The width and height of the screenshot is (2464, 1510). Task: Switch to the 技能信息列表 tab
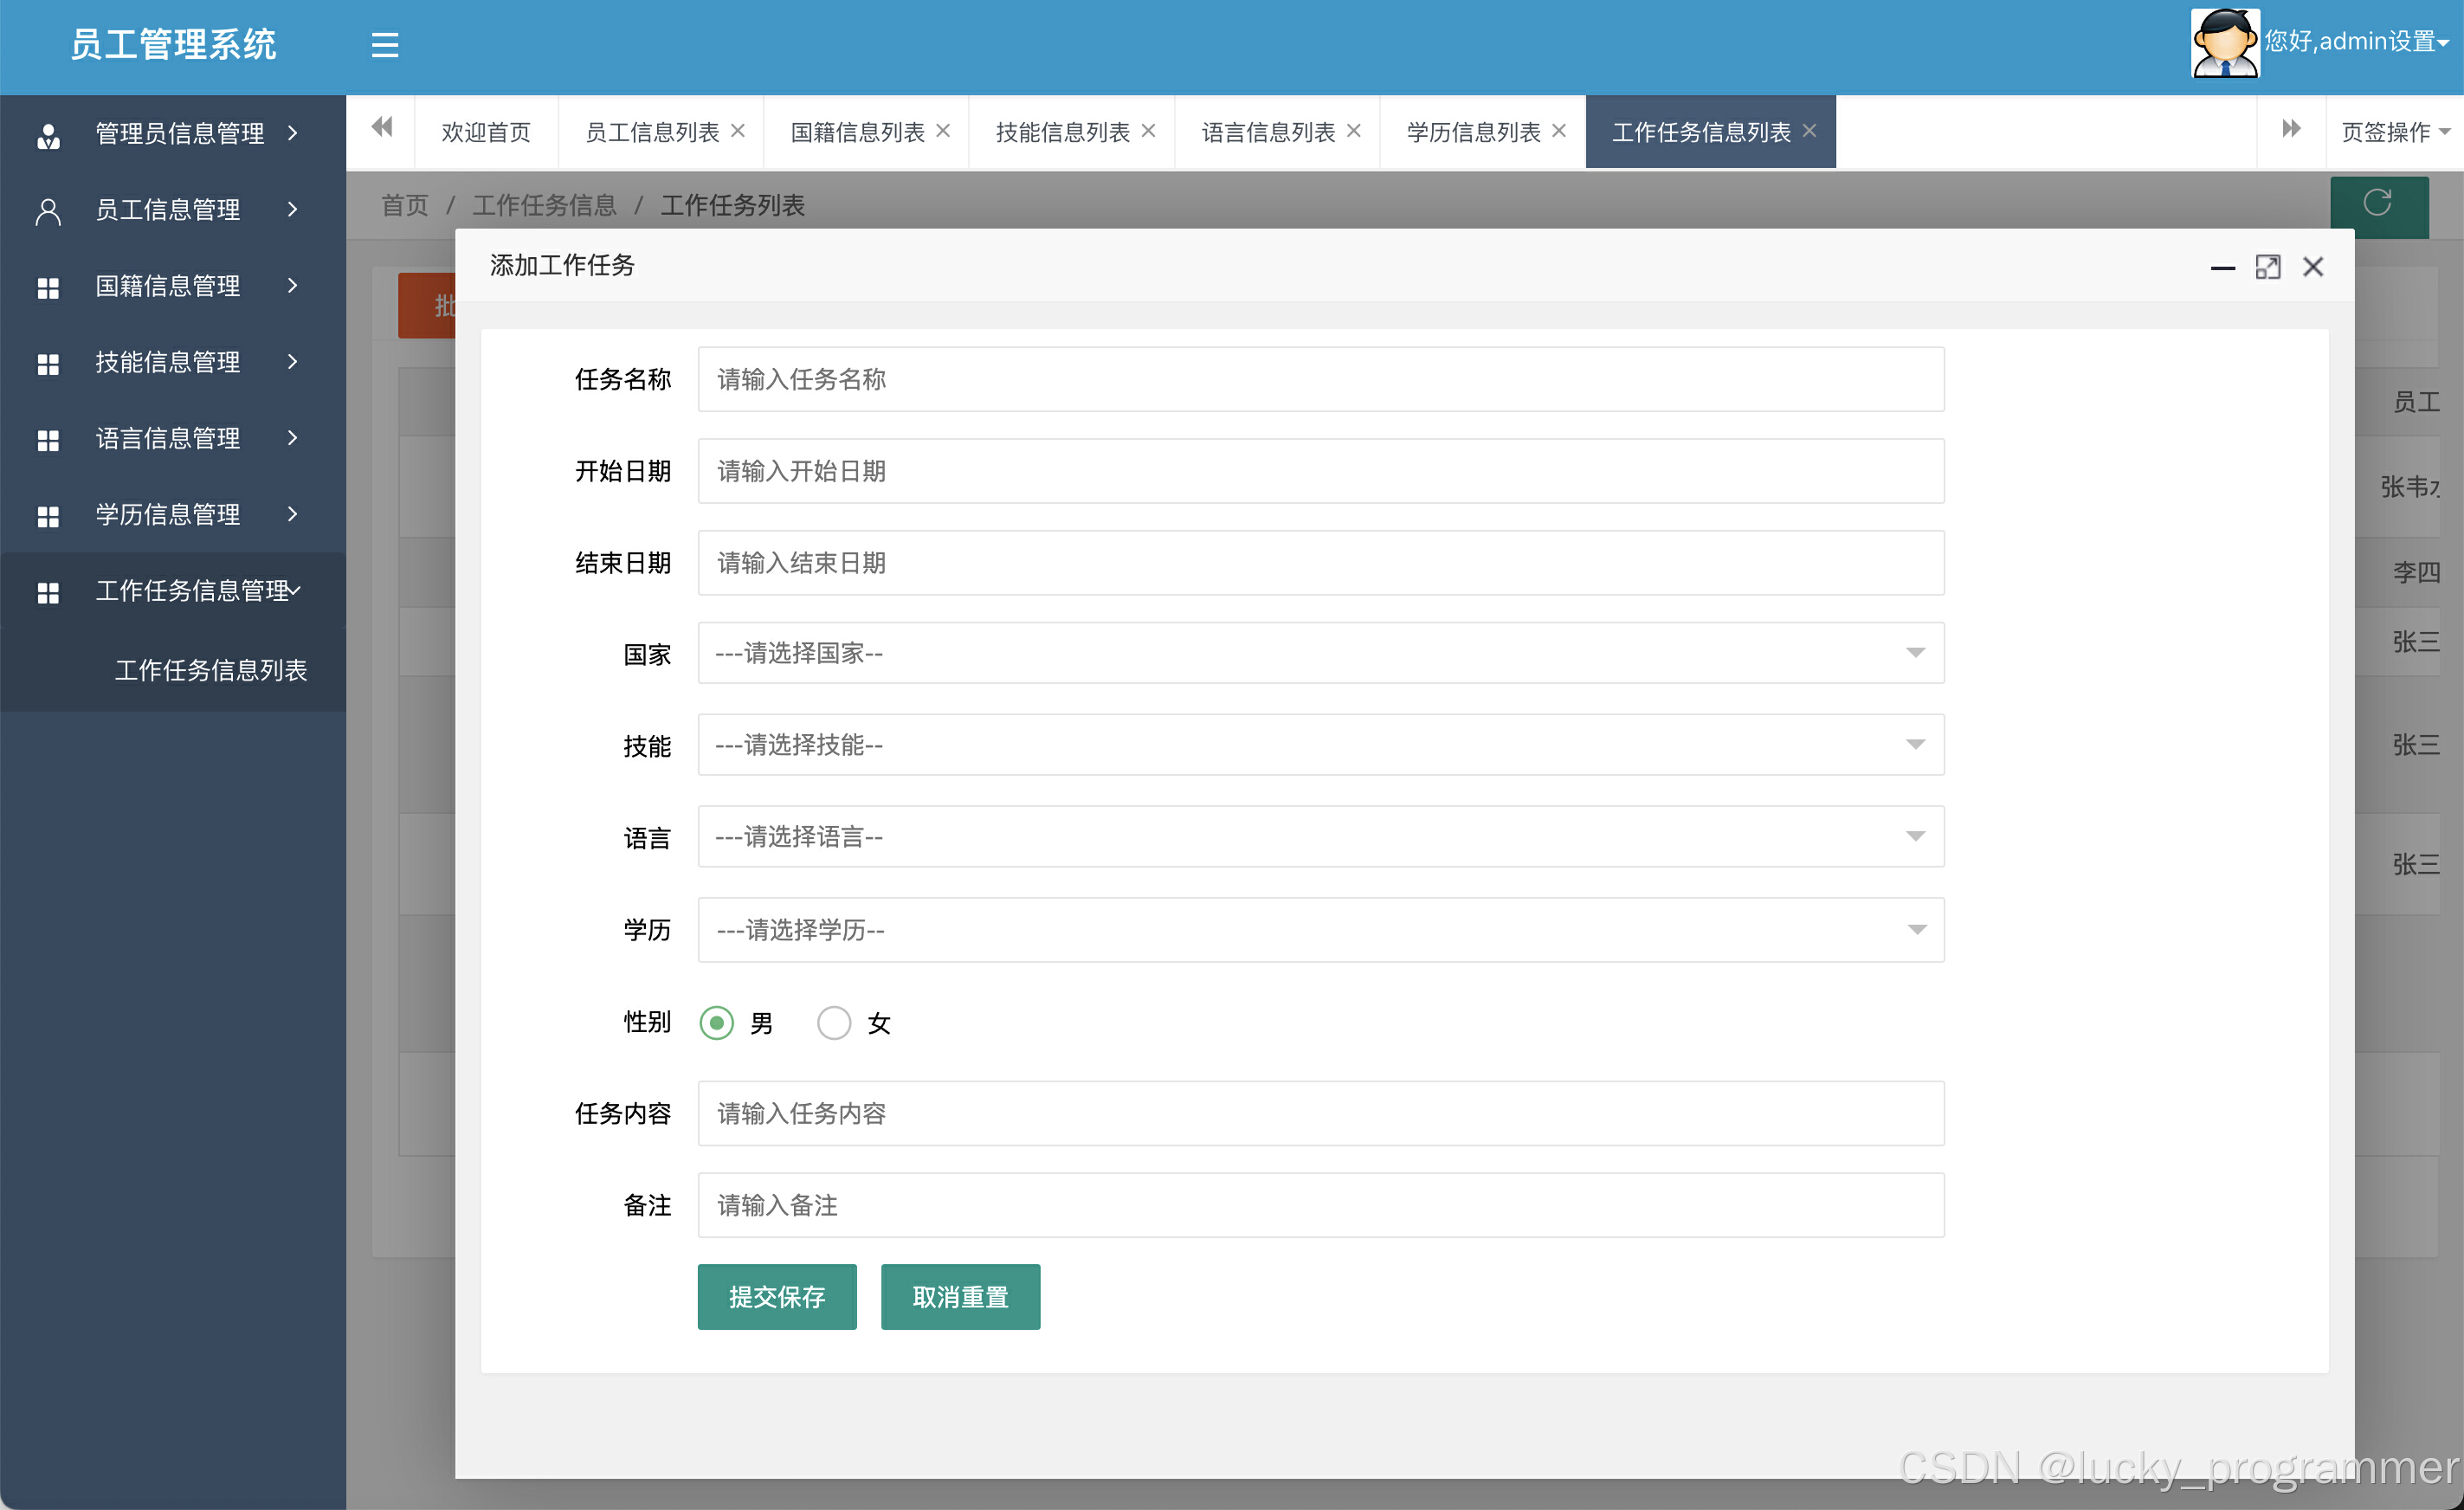[1062, 132]
